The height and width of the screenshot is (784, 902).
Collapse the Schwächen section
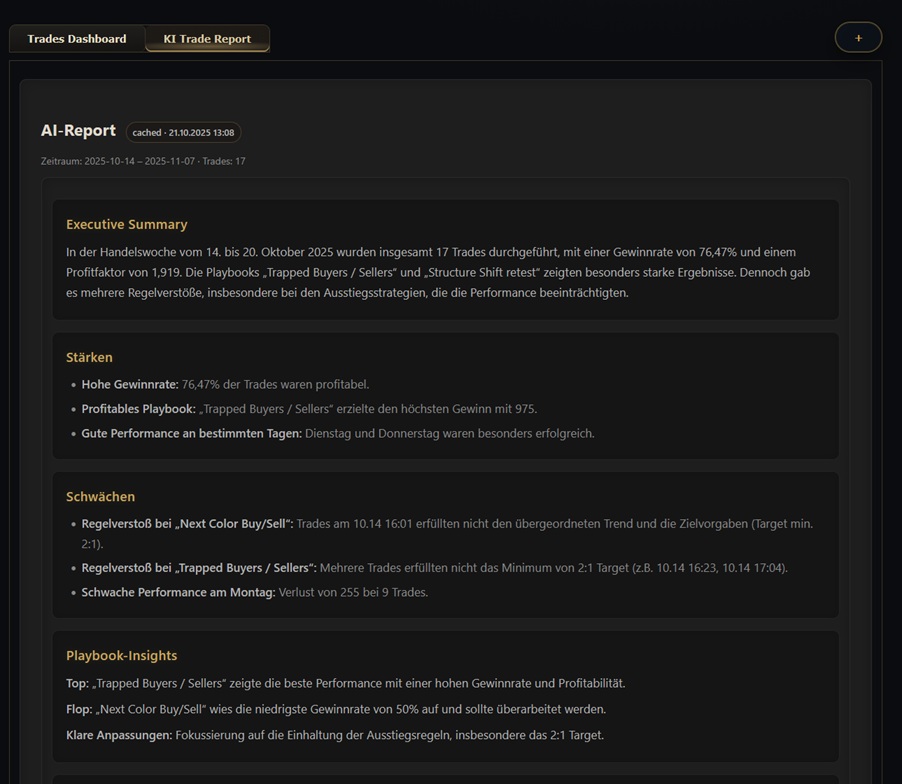click(x=101, y=496)
